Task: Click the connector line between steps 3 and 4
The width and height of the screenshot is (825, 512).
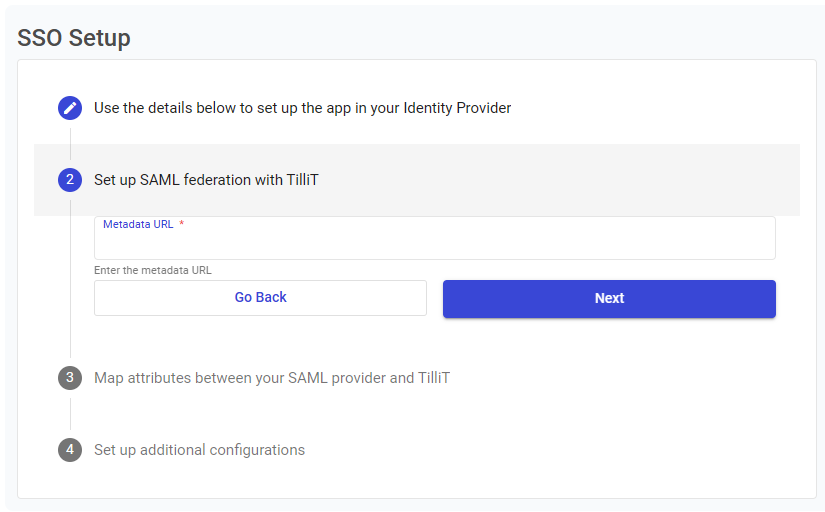Action: (x=70, y=414)
